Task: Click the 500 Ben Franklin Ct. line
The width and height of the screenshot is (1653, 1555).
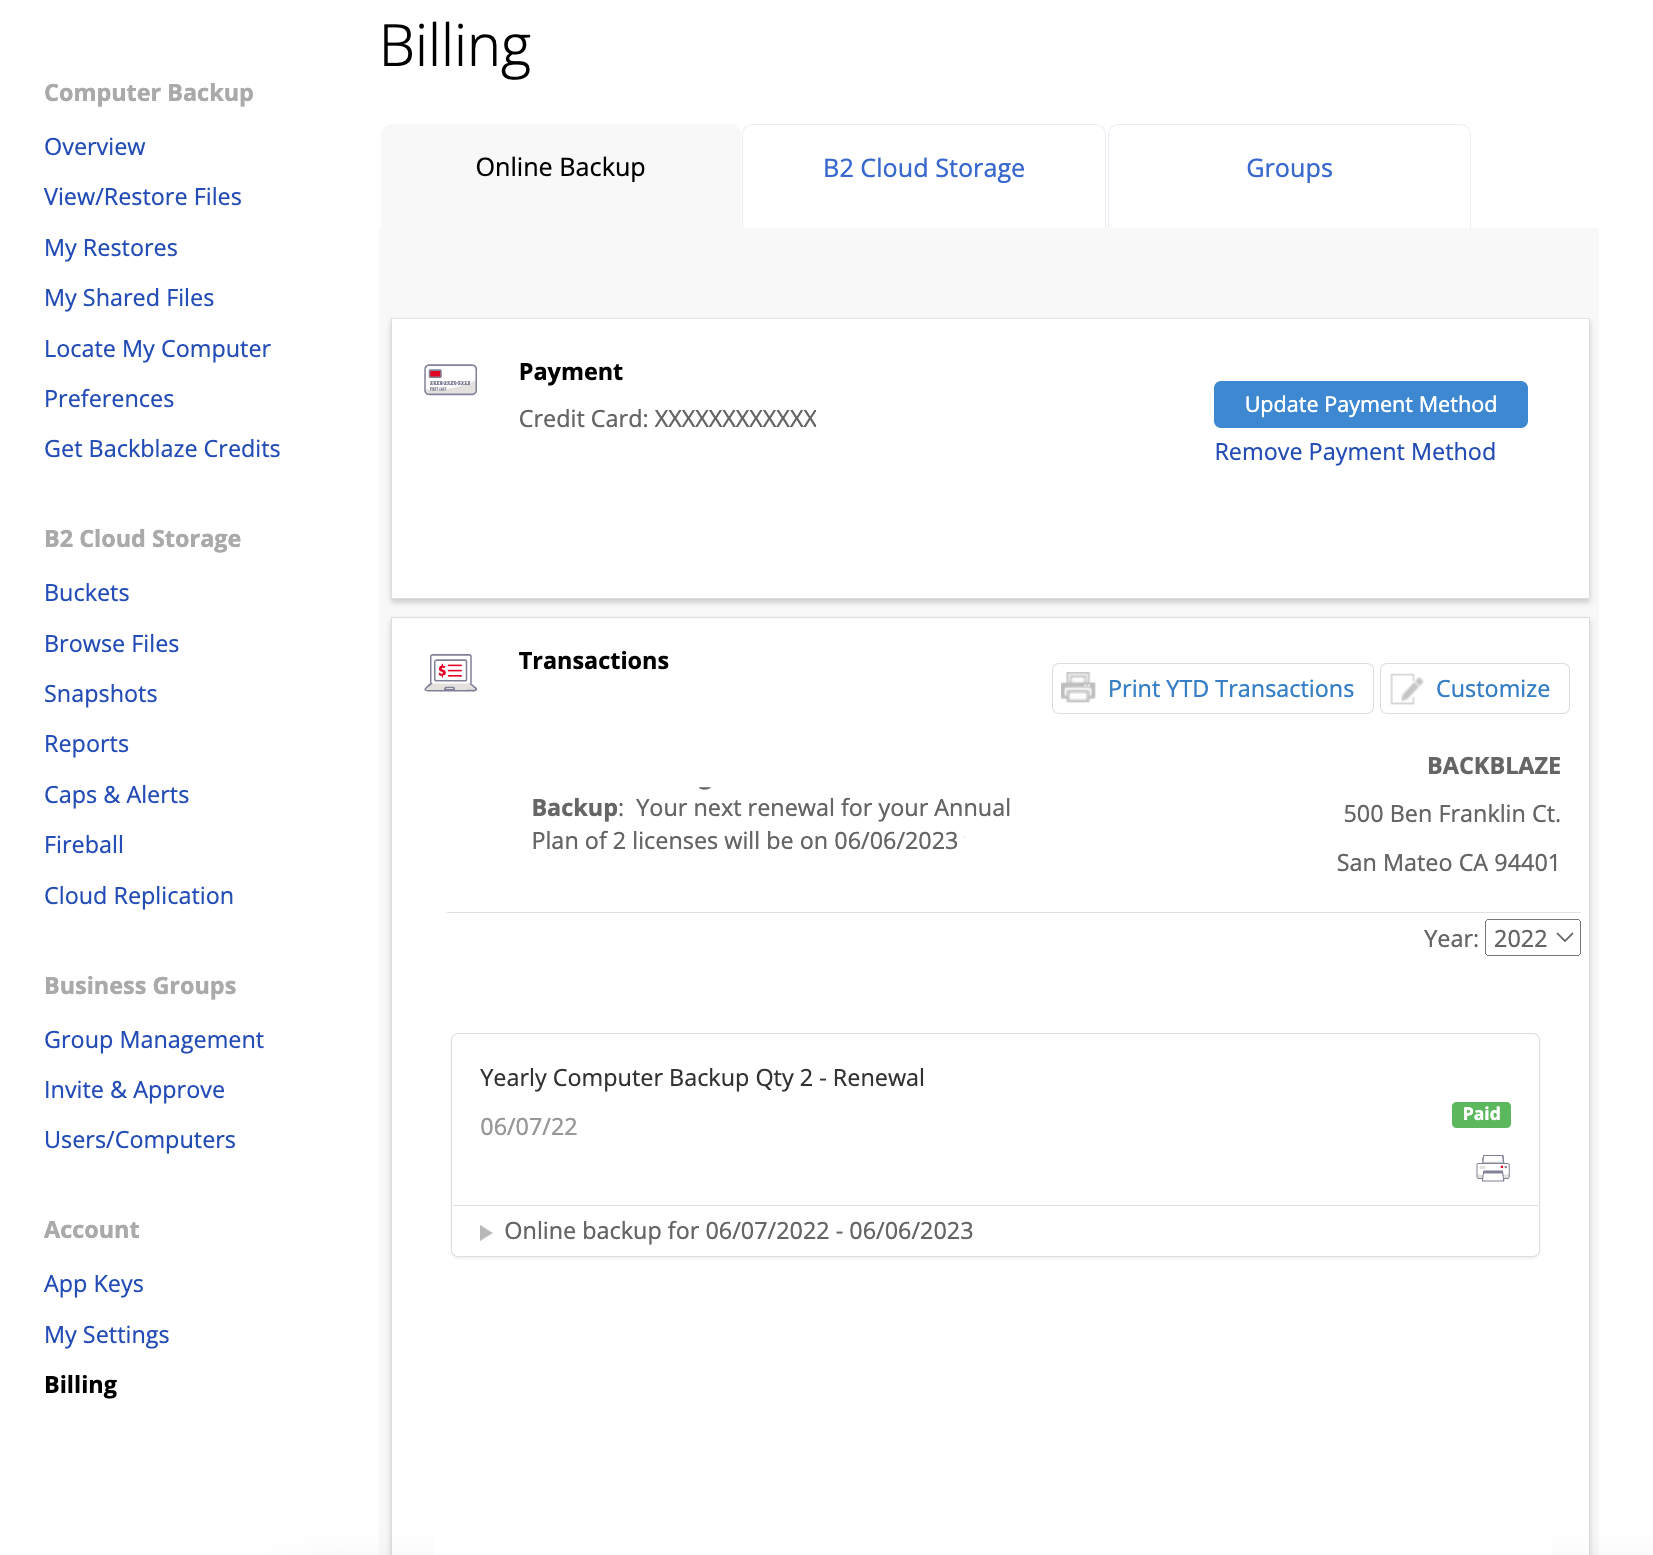Action: point(1452,814)
